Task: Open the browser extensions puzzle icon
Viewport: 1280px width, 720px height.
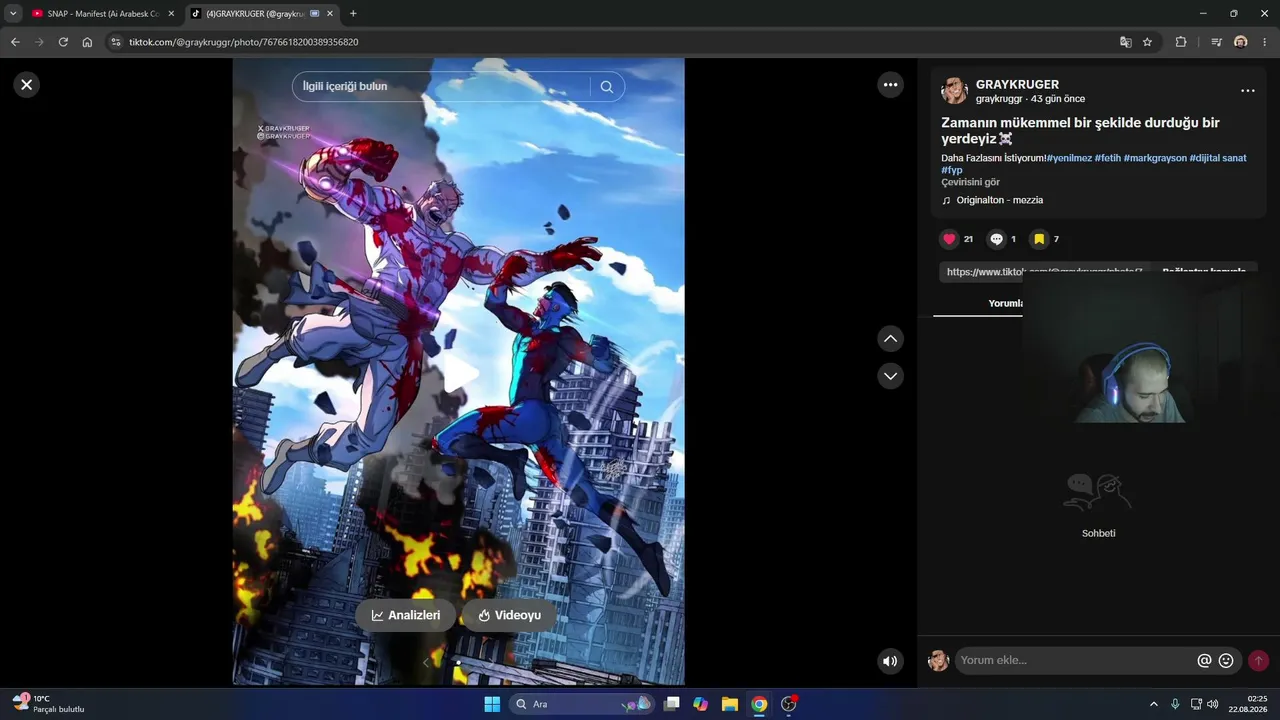Action: (1181, 42)
